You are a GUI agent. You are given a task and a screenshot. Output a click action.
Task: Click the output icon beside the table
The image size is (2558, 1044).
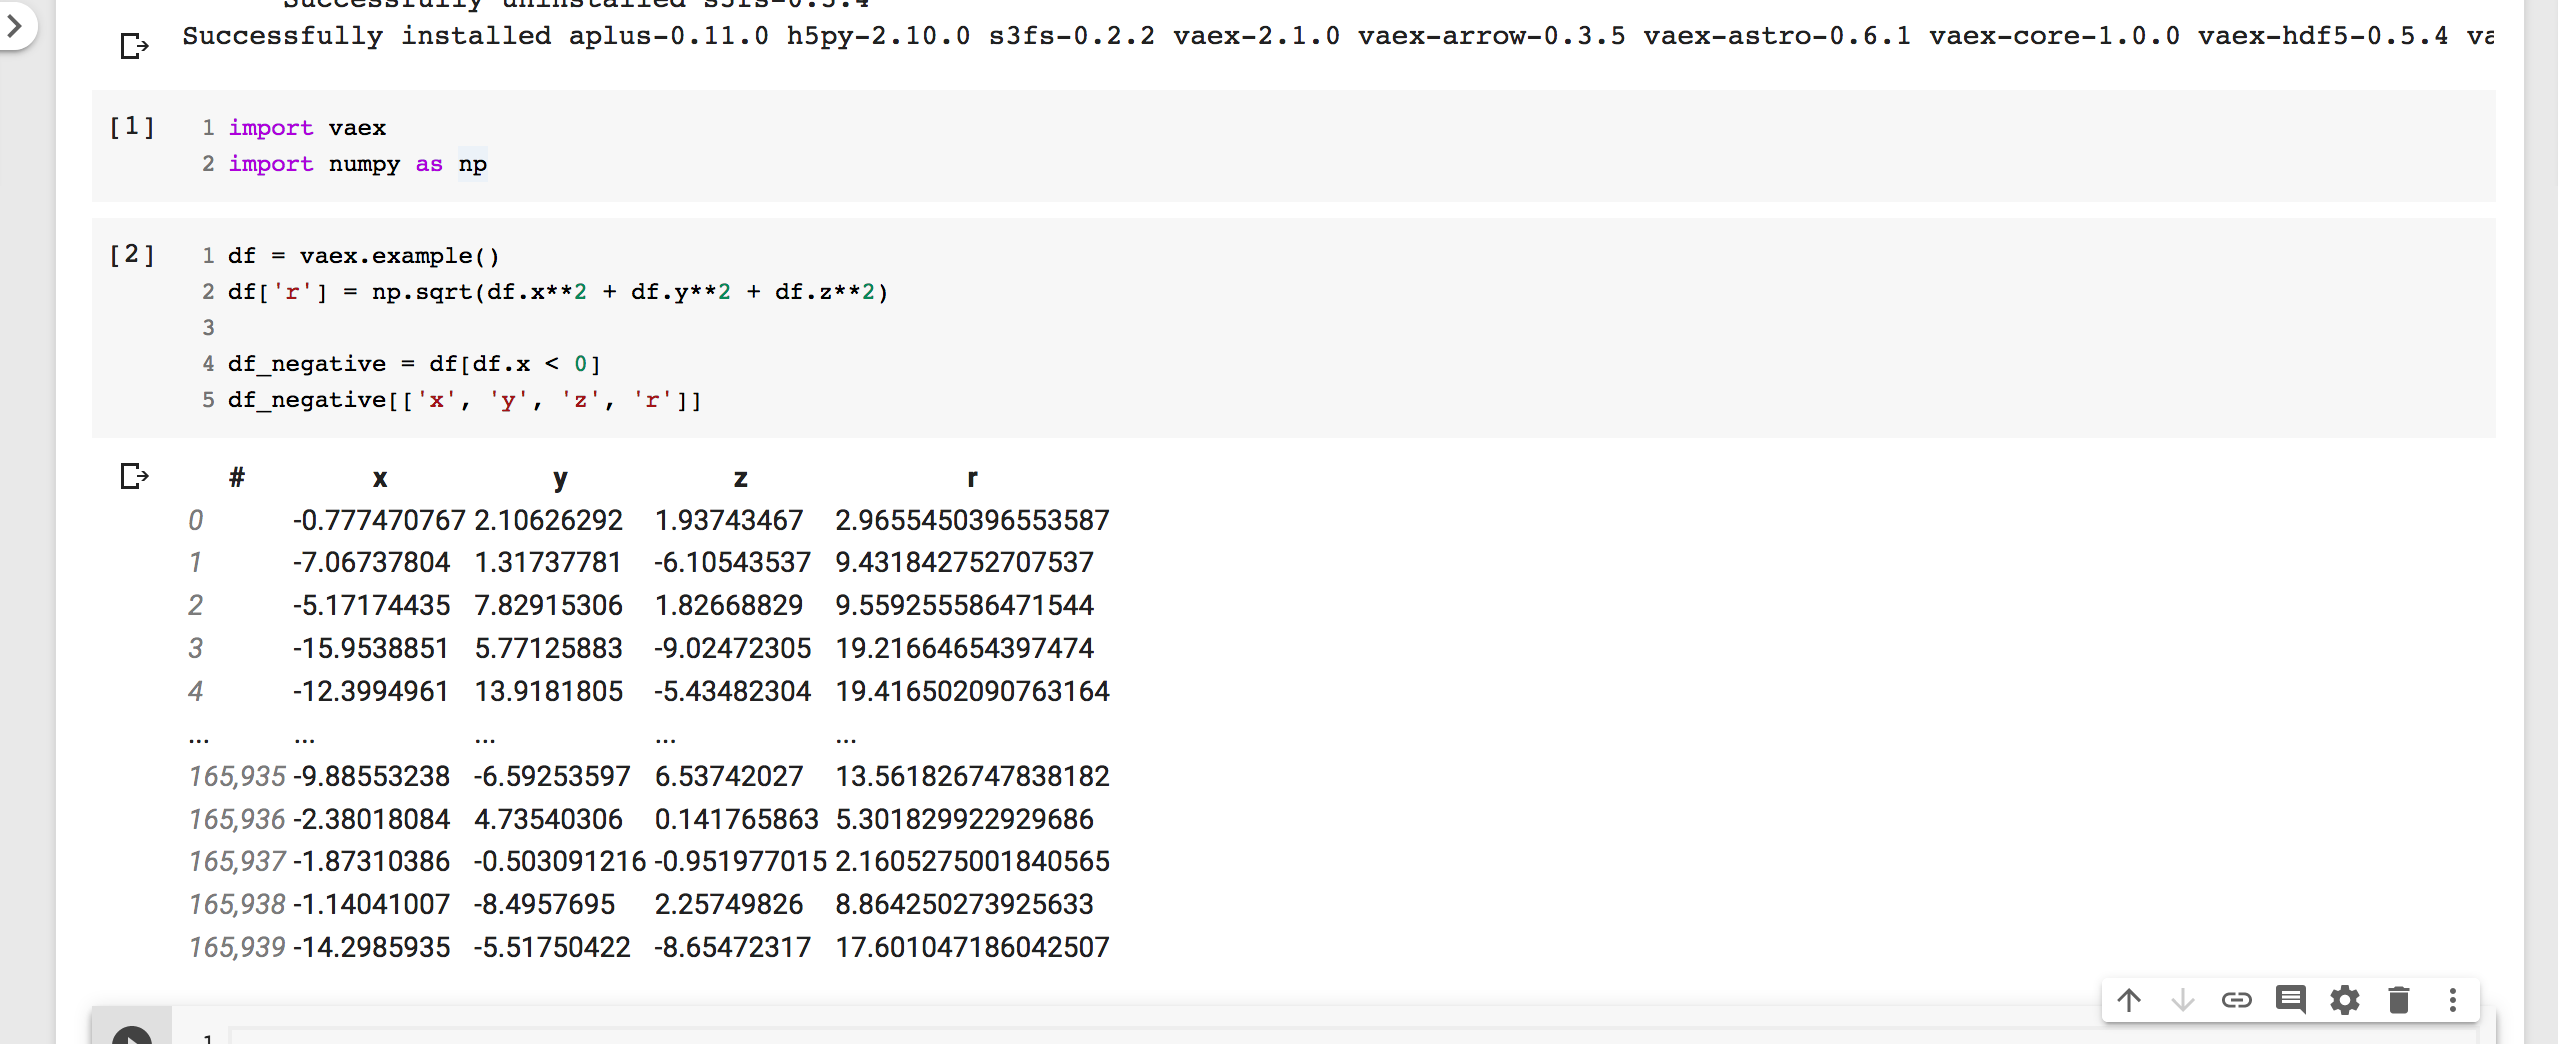pos(134,476)
